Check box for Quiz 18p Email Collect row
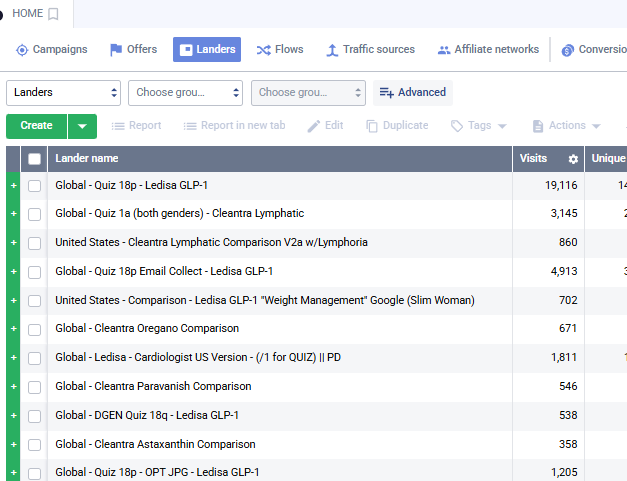Image resolution: width=627 pixels, height=481 pixels. pyautogui.click(x=34, y=272)
